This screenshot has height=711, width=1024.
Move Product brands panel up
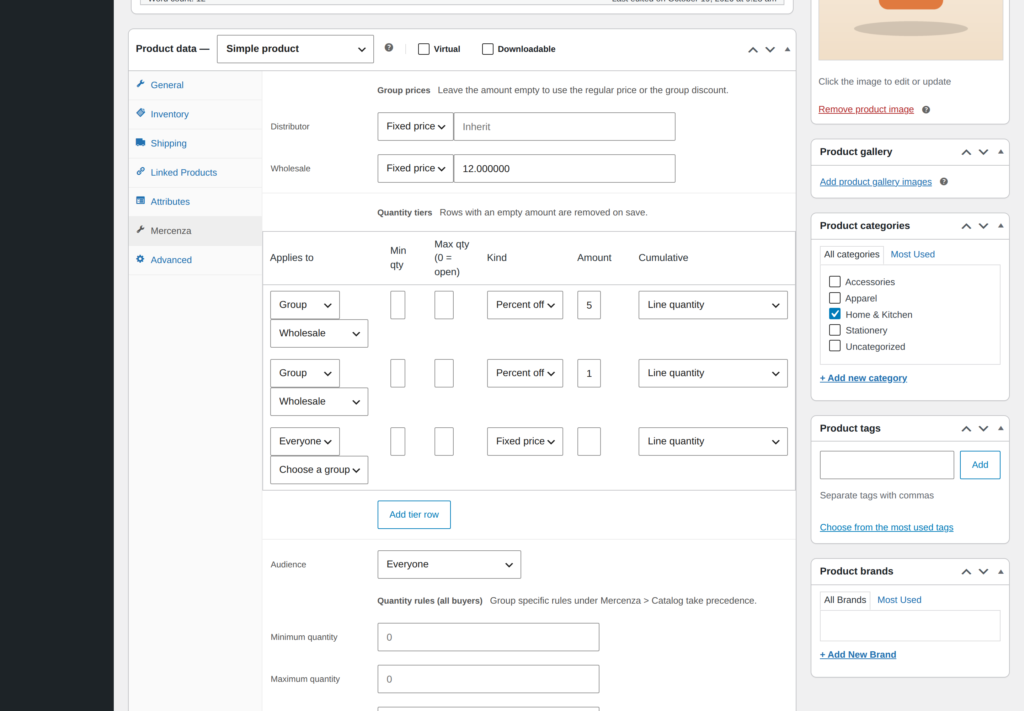pyautogui.click(x=966, y=571)
